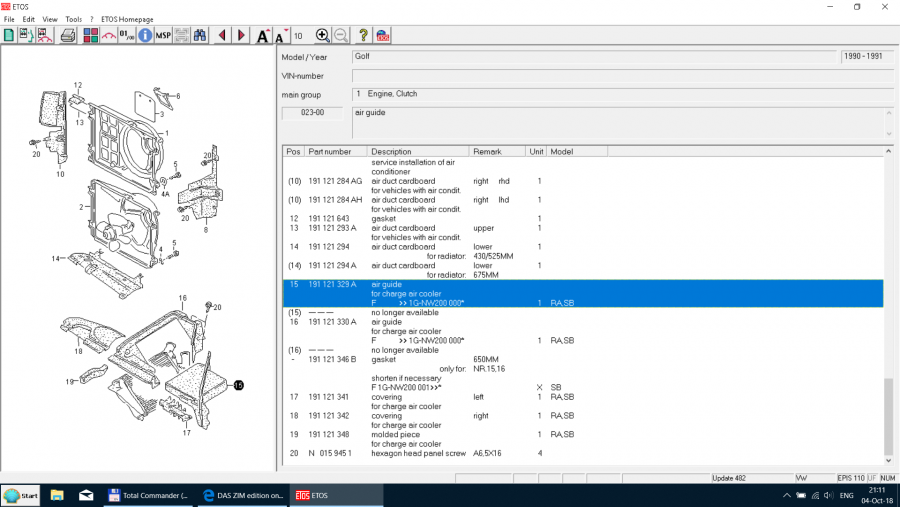900x507 pixels.
Task: Open the new document icon
Action: 9,36
